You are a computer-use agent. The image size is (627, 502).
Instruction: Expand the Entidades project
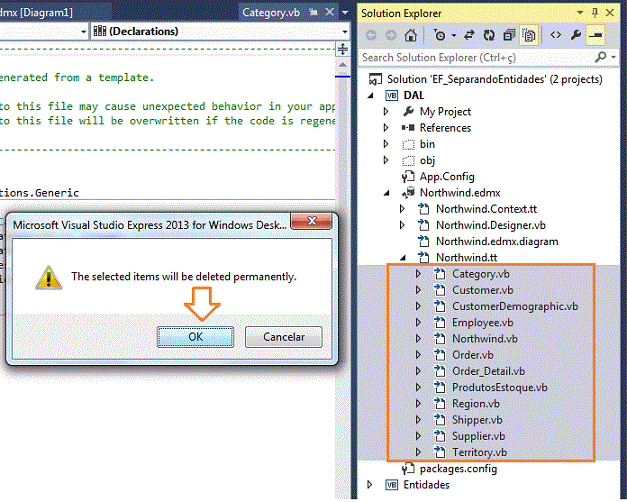(x=369, y=485)
